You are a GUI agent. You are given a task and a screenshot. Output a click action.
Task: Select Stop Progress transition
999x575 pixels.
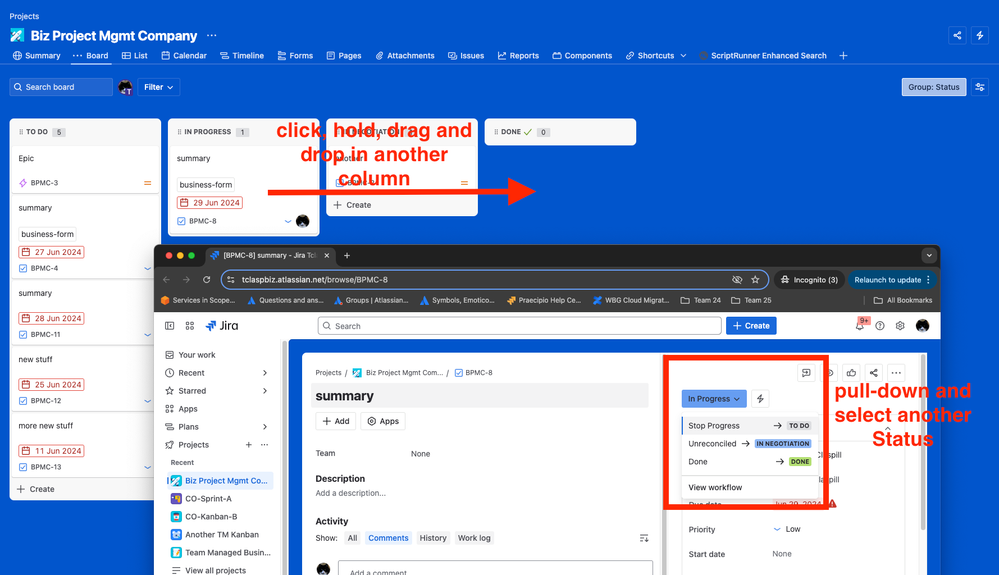[749, 425]
